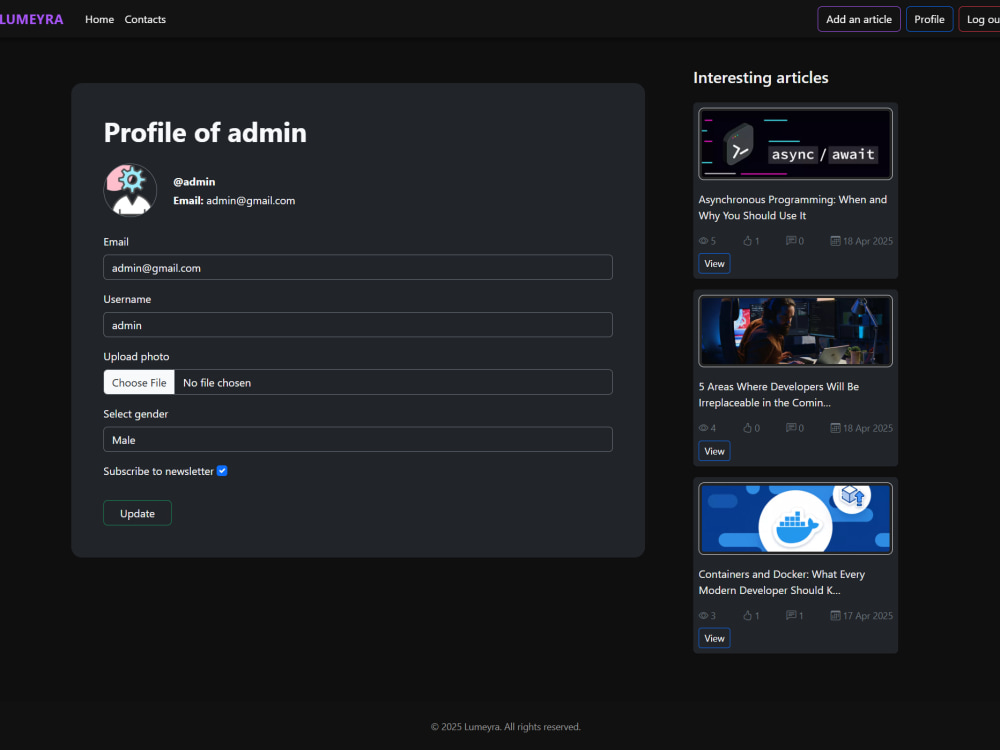Click No file chosen text

click(x=217, y=383)
